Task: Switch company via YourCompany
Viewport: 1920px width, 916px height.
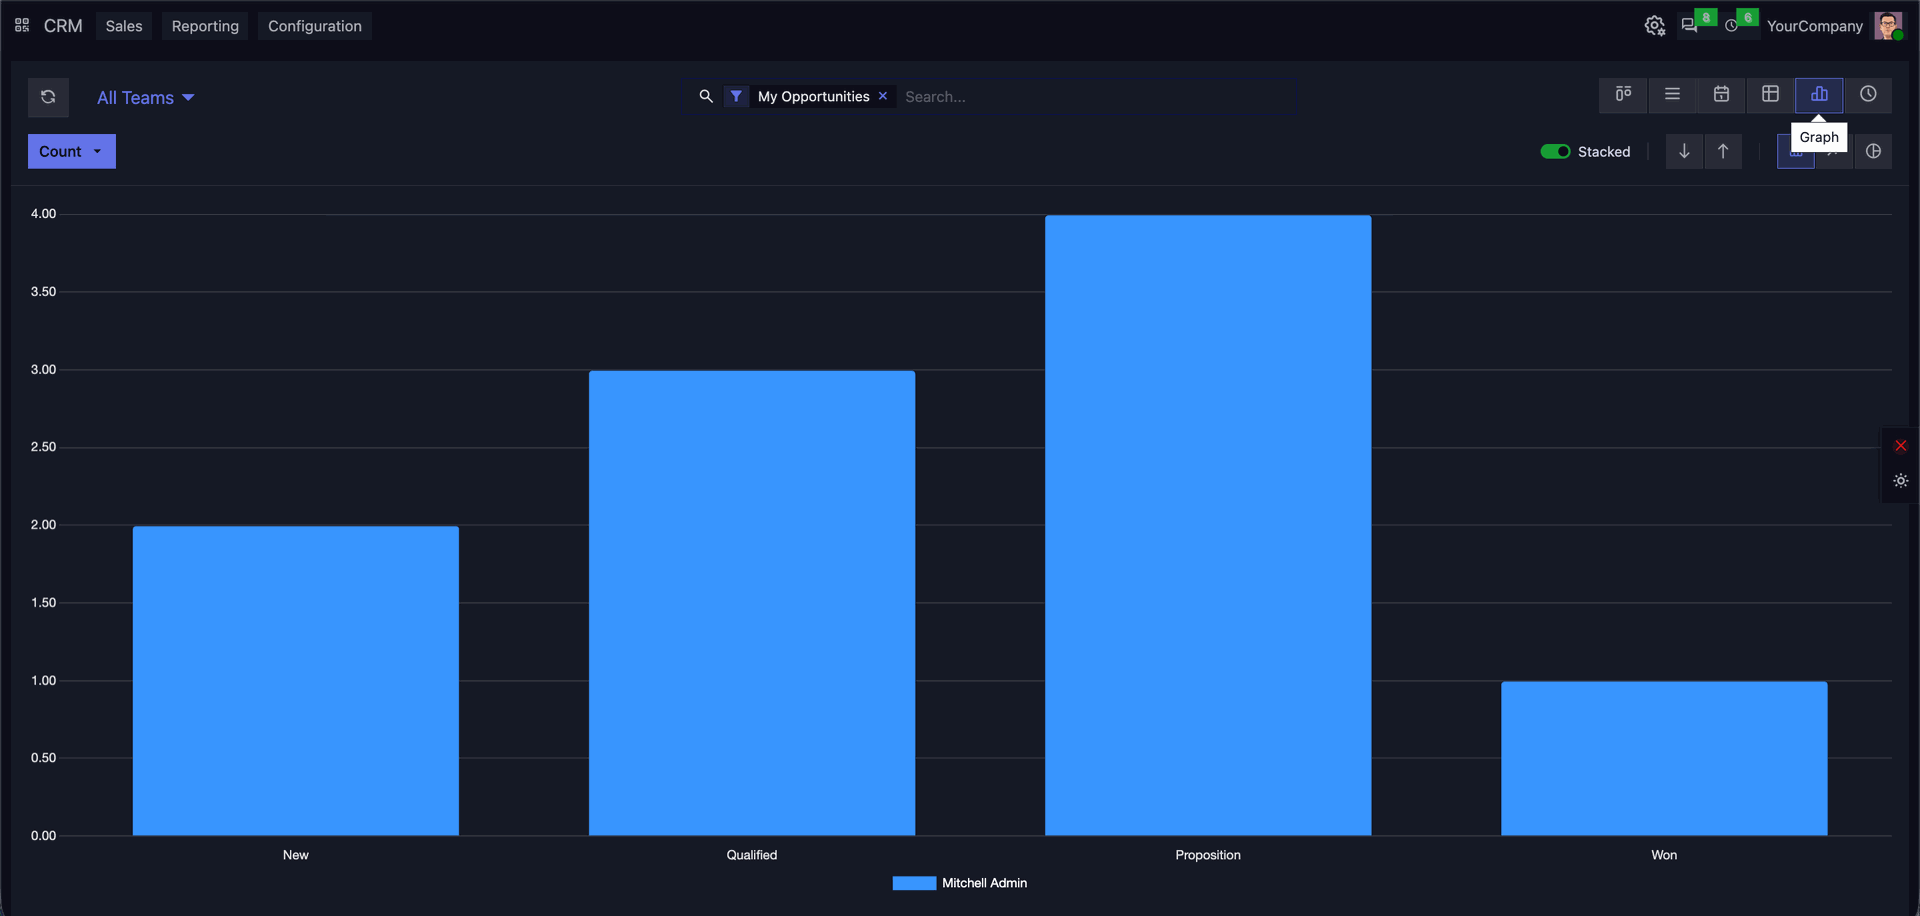Action: (x=1814, y=26)
